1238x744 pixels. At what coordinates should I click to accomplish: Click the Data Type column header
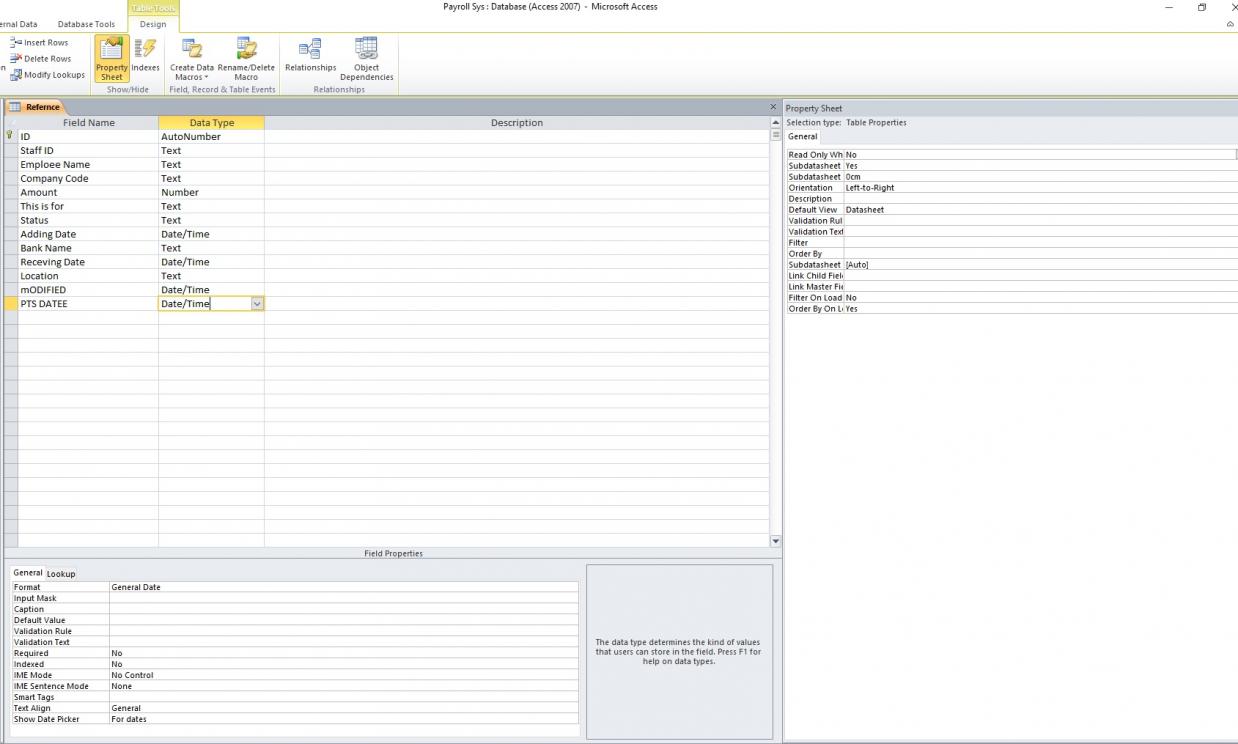click(211, 123)
